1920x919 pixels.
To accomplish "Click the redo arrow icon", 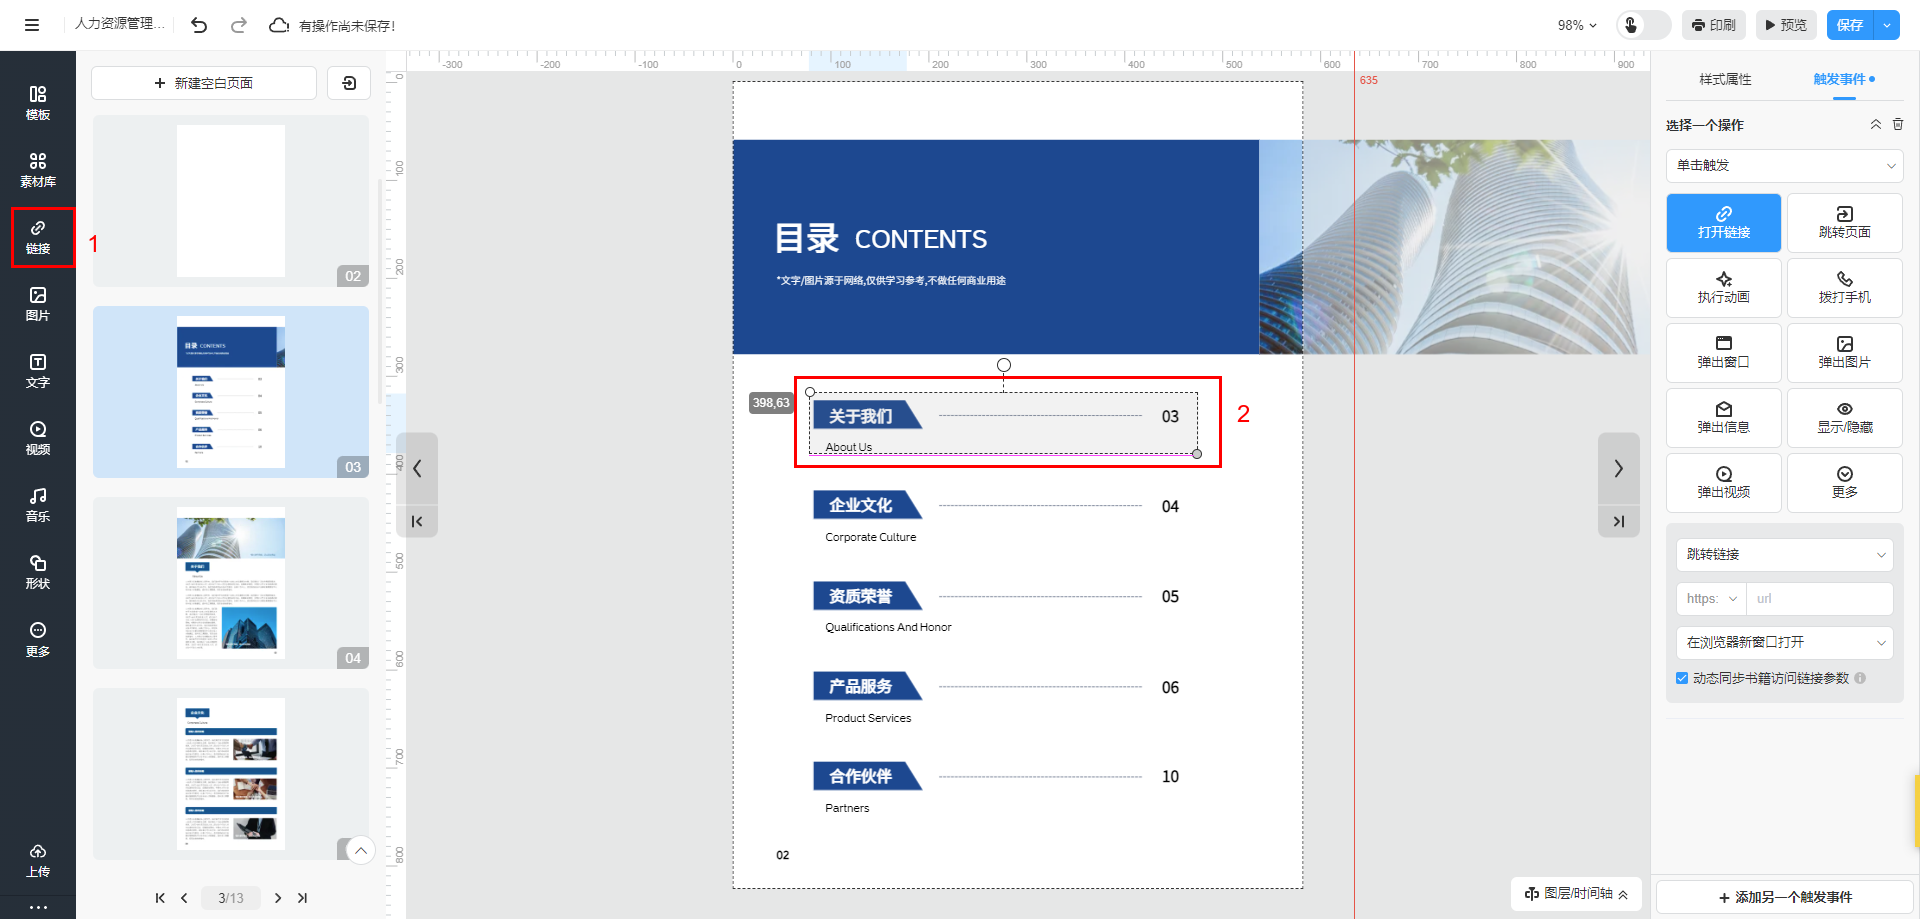I will [x=239, y=25].
